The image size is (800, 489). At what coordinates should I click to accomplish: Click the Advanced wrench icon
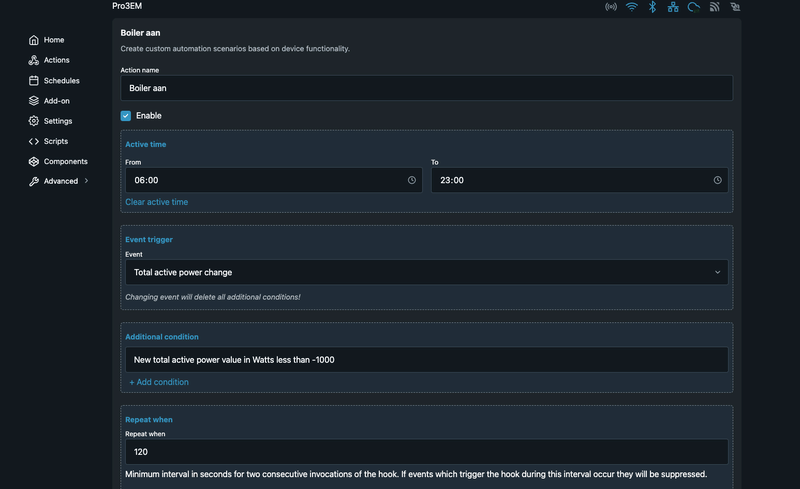click(x=34, y=181)
